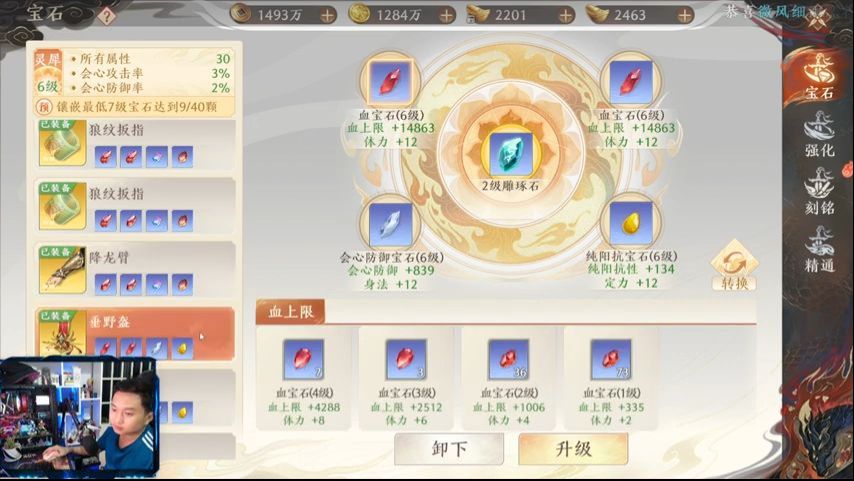Click plus next to 2463 ingots

click(x=684, y=15)
